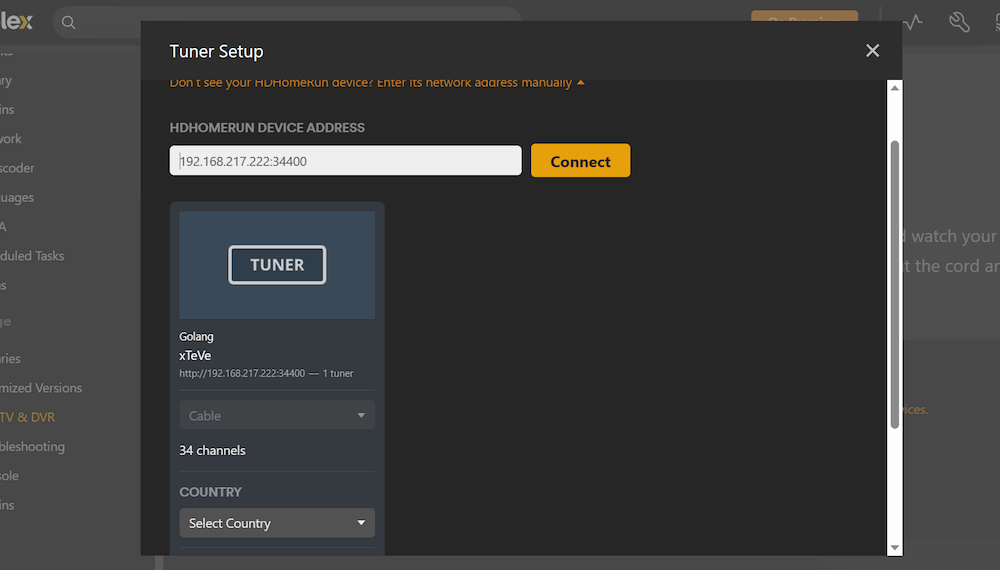Click the HDHomeRun device address field

click(x=345, y=161)
